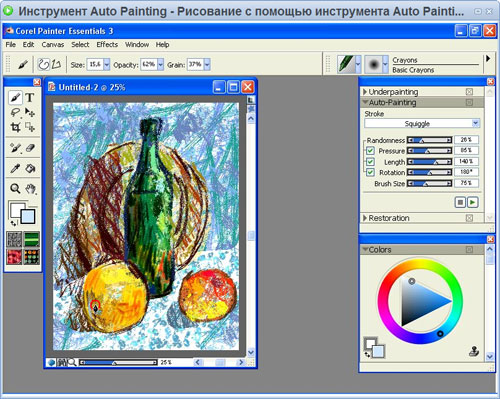
Task: Select the Dropper eyedropper tool
Action: 15,169
